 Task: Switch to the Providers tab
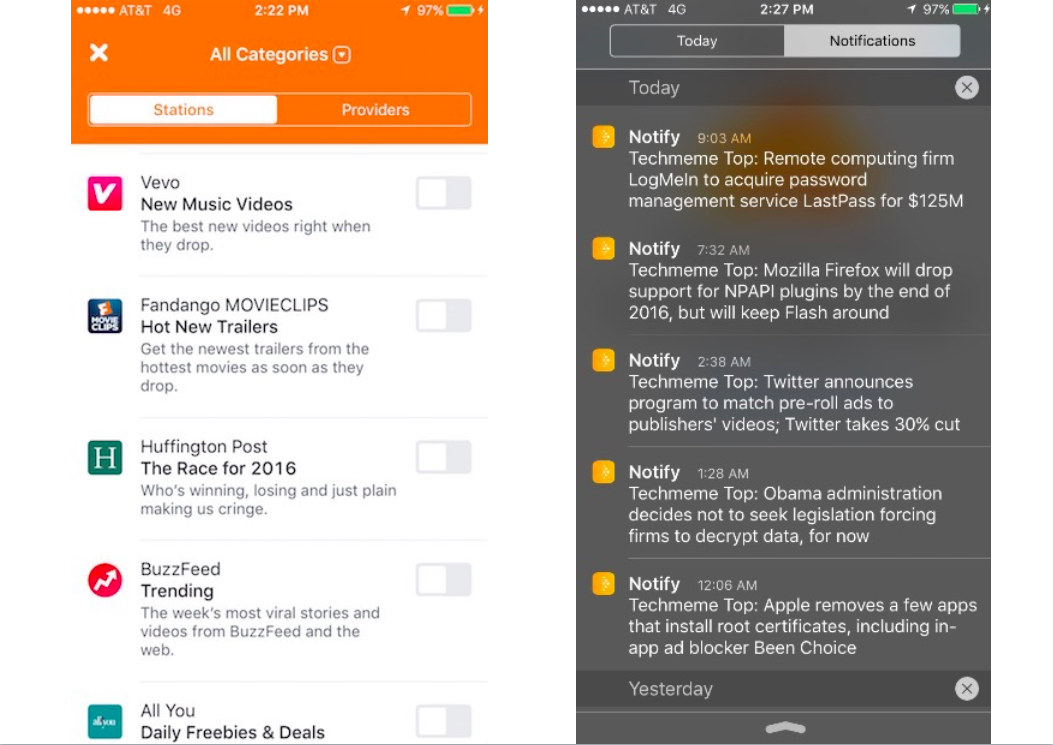coord(374,108)
